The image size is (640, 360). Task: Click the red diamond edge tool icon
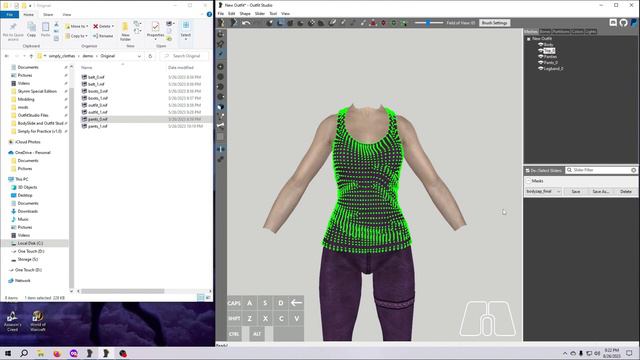(x=383, y=23)
